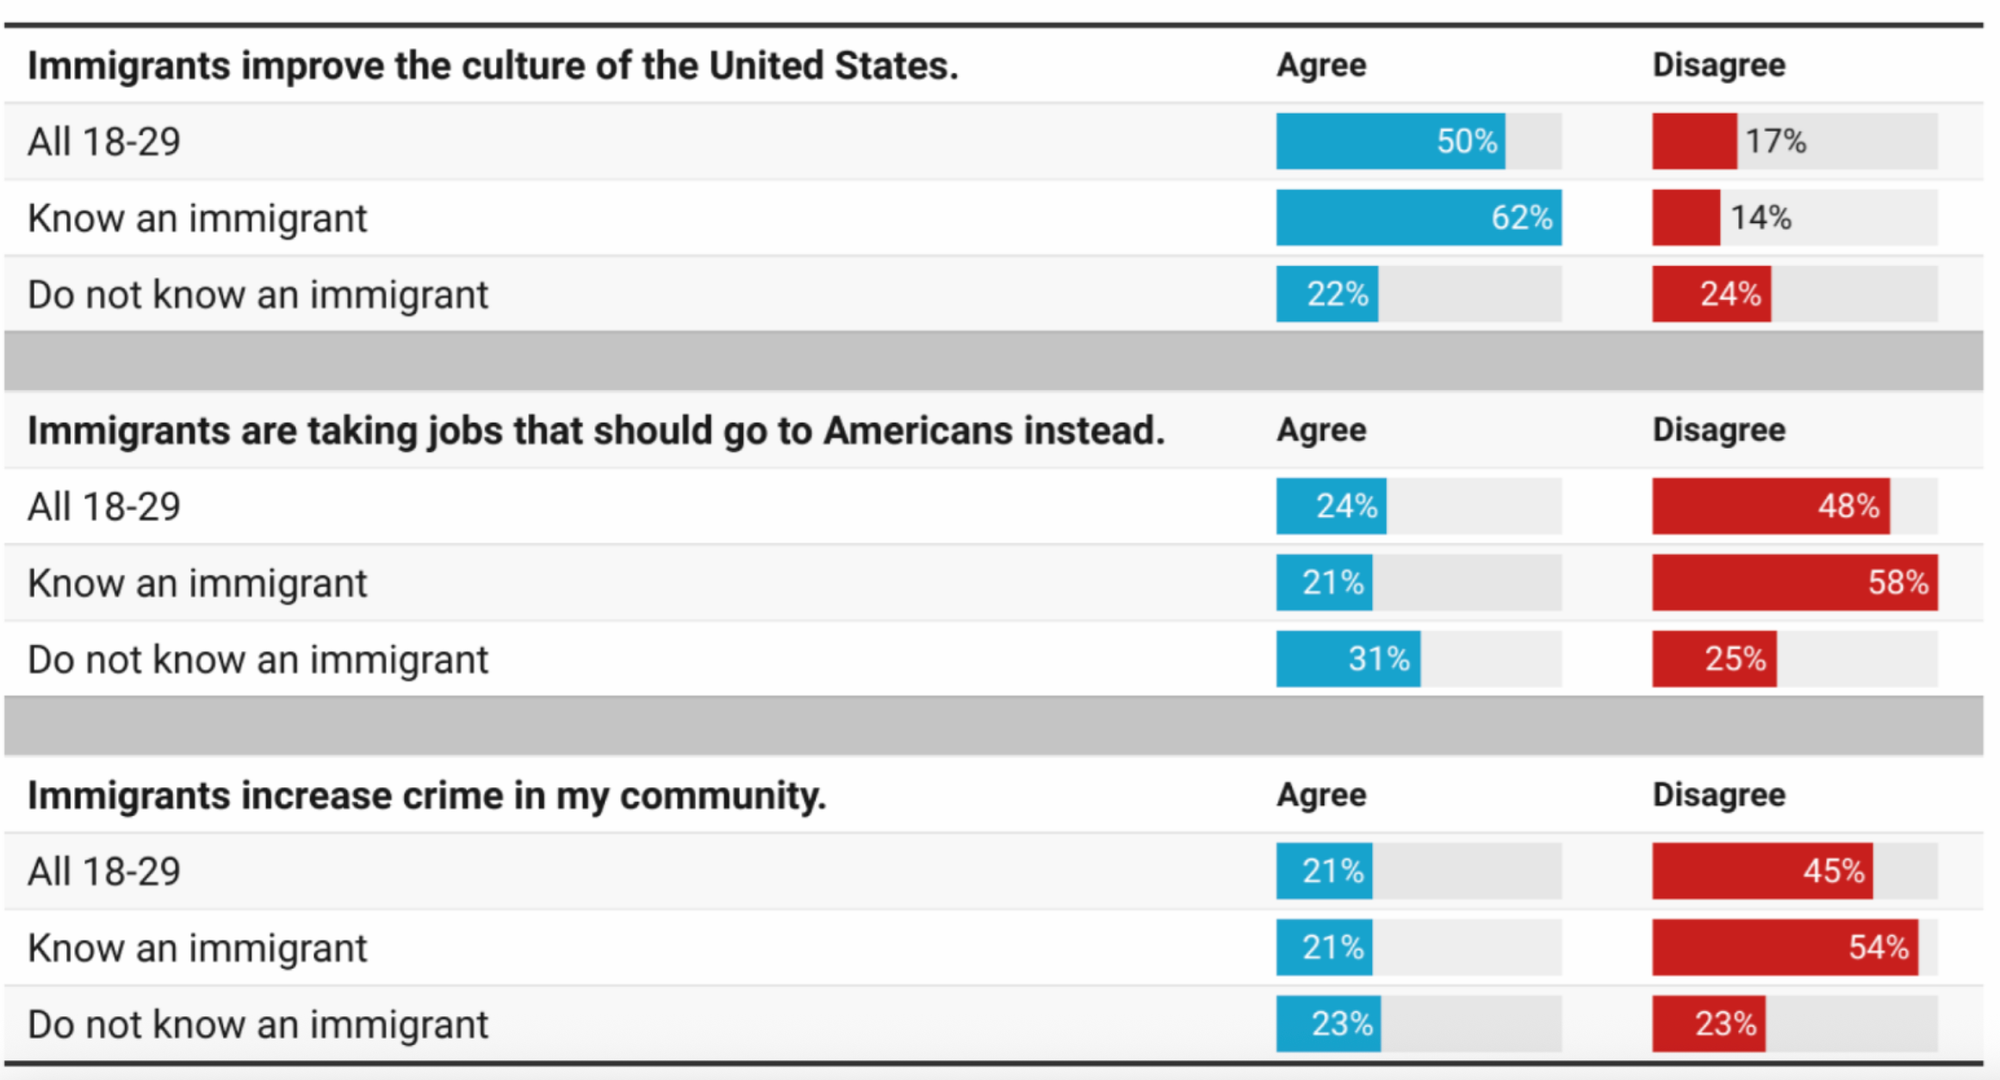The height and width of the screenshot is (1080, 2000).
Task: Select the 31% blue agree bar
Action: pyautogui.click(x=1348, y=659)
